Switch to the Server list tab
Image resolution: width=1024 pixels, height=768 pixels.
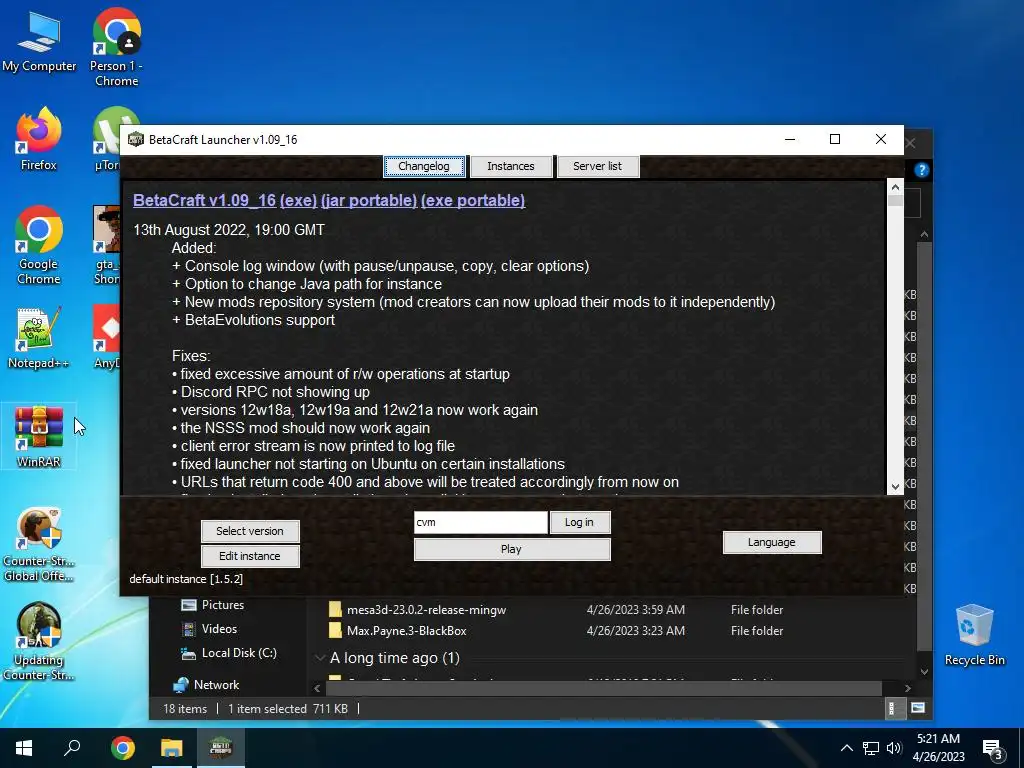(598, 167)
